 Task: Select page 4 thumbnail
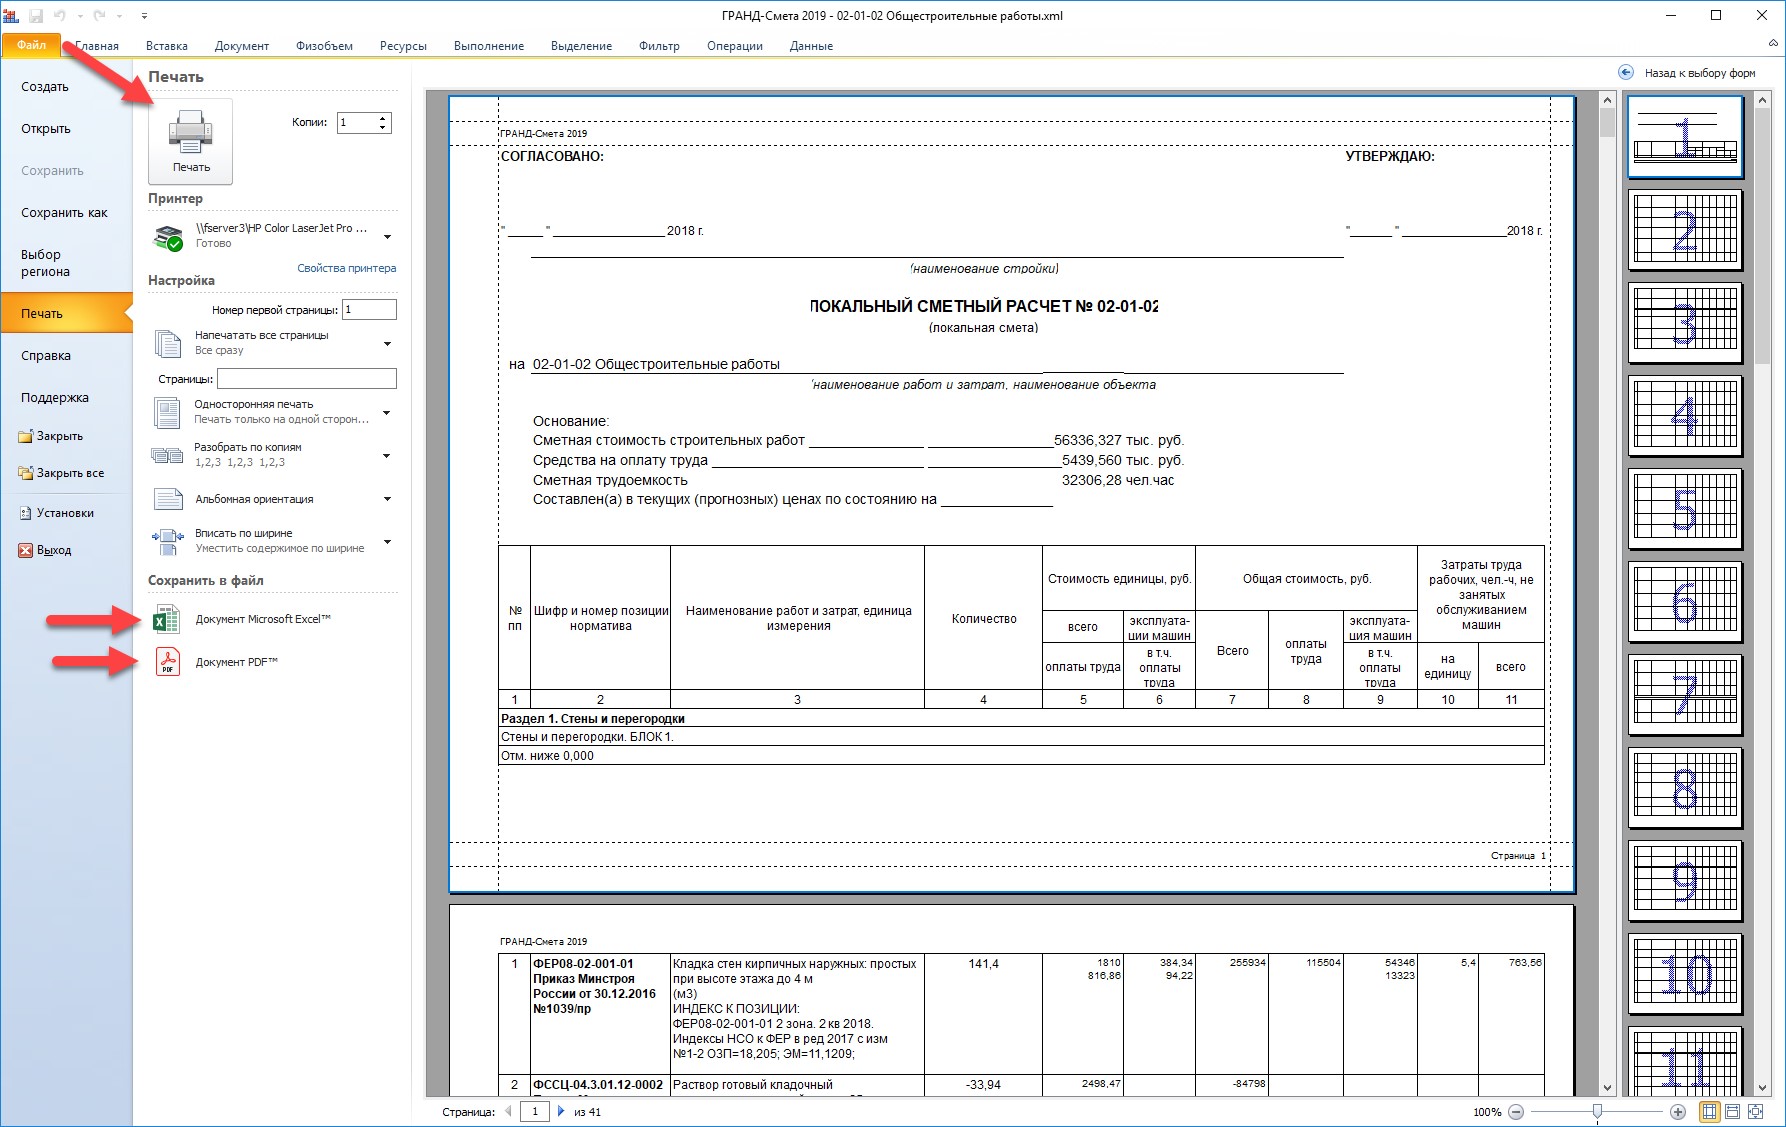(x=1685, y=415)
